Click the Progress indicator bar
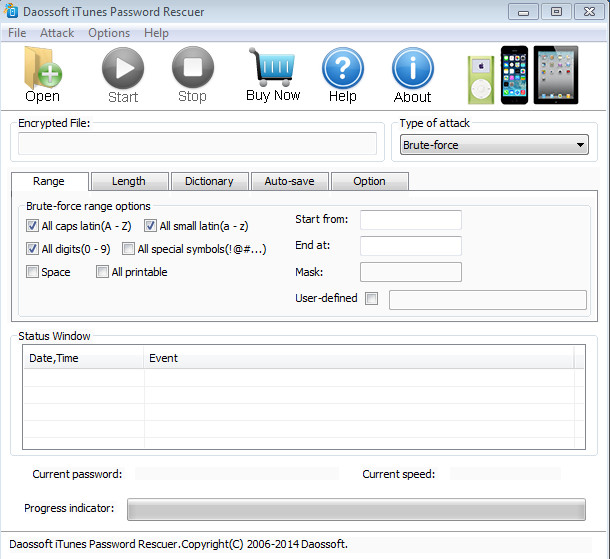 tap(356, 509)
